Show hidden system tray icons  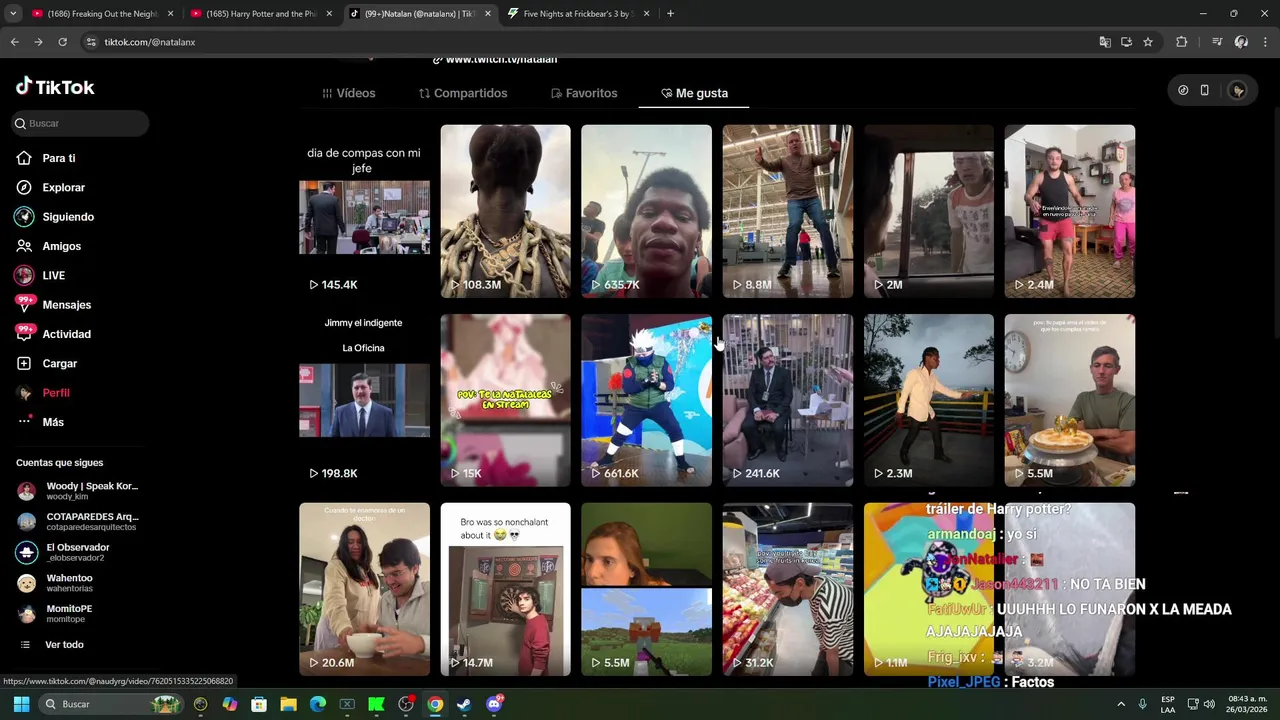point(1121,704)
